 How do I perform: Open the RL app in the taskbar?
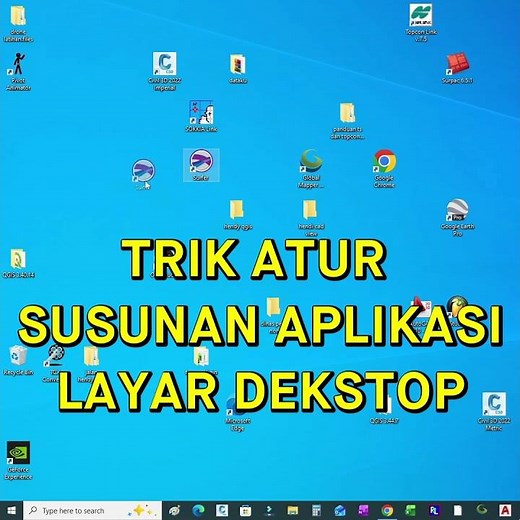(434, 510)
